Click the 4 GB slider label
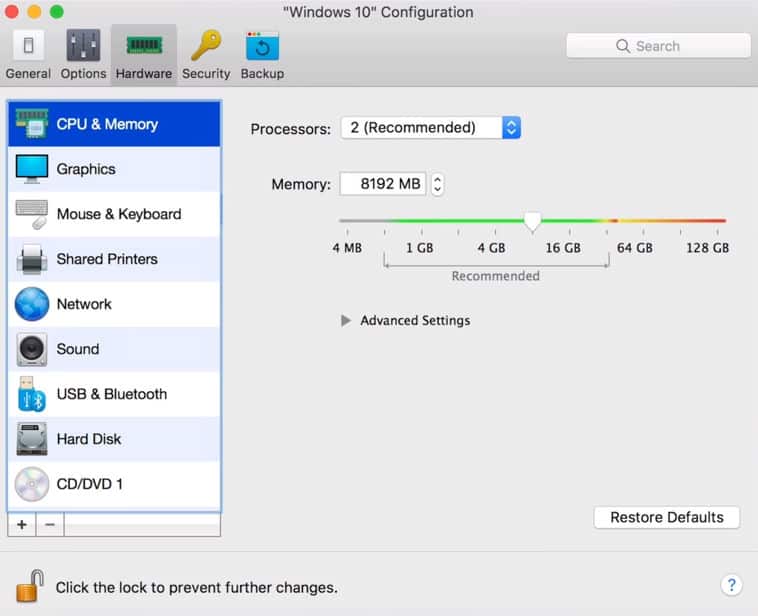The height and width of the screenshot is (616, 758). [x=491, y=248]
